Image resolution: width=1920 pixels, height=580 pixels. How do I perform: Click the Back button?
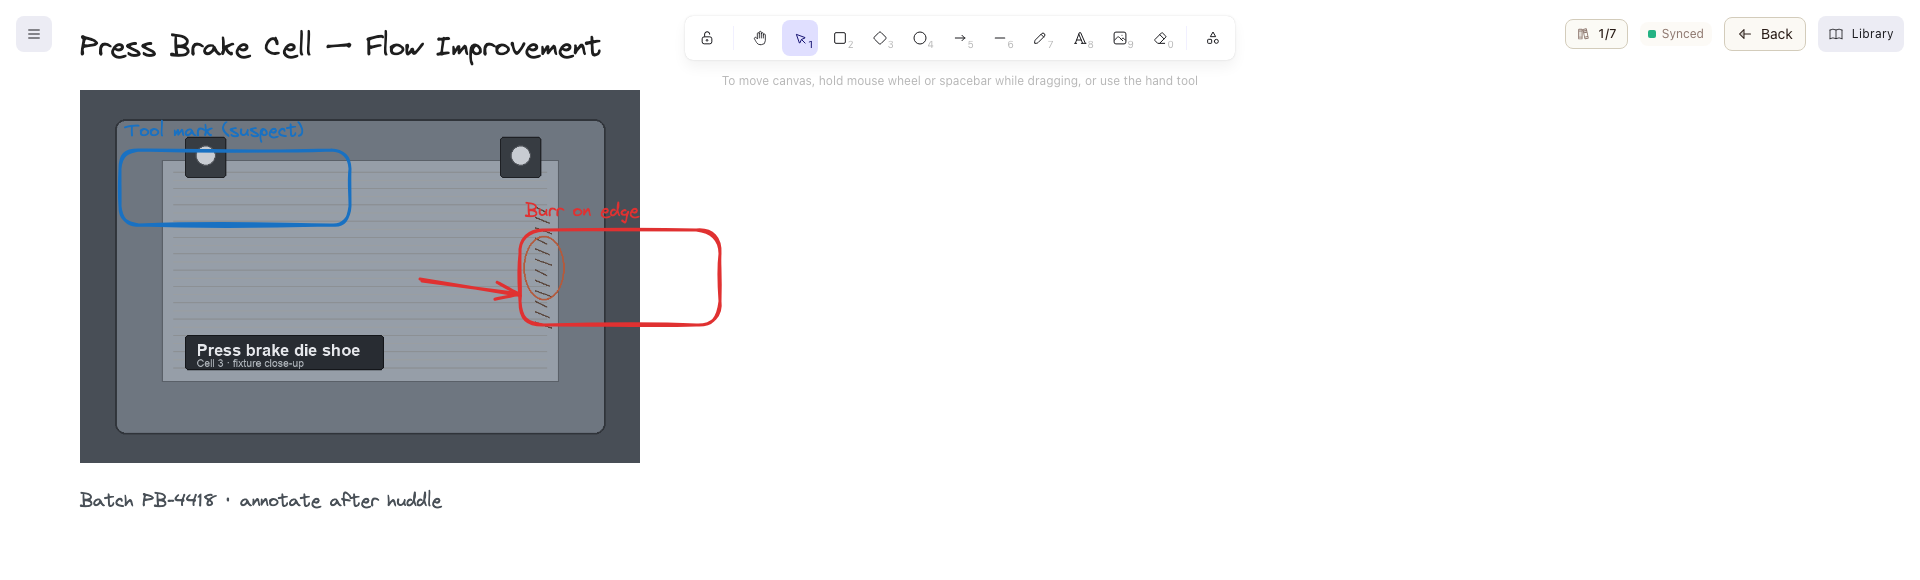(1764, 34)
